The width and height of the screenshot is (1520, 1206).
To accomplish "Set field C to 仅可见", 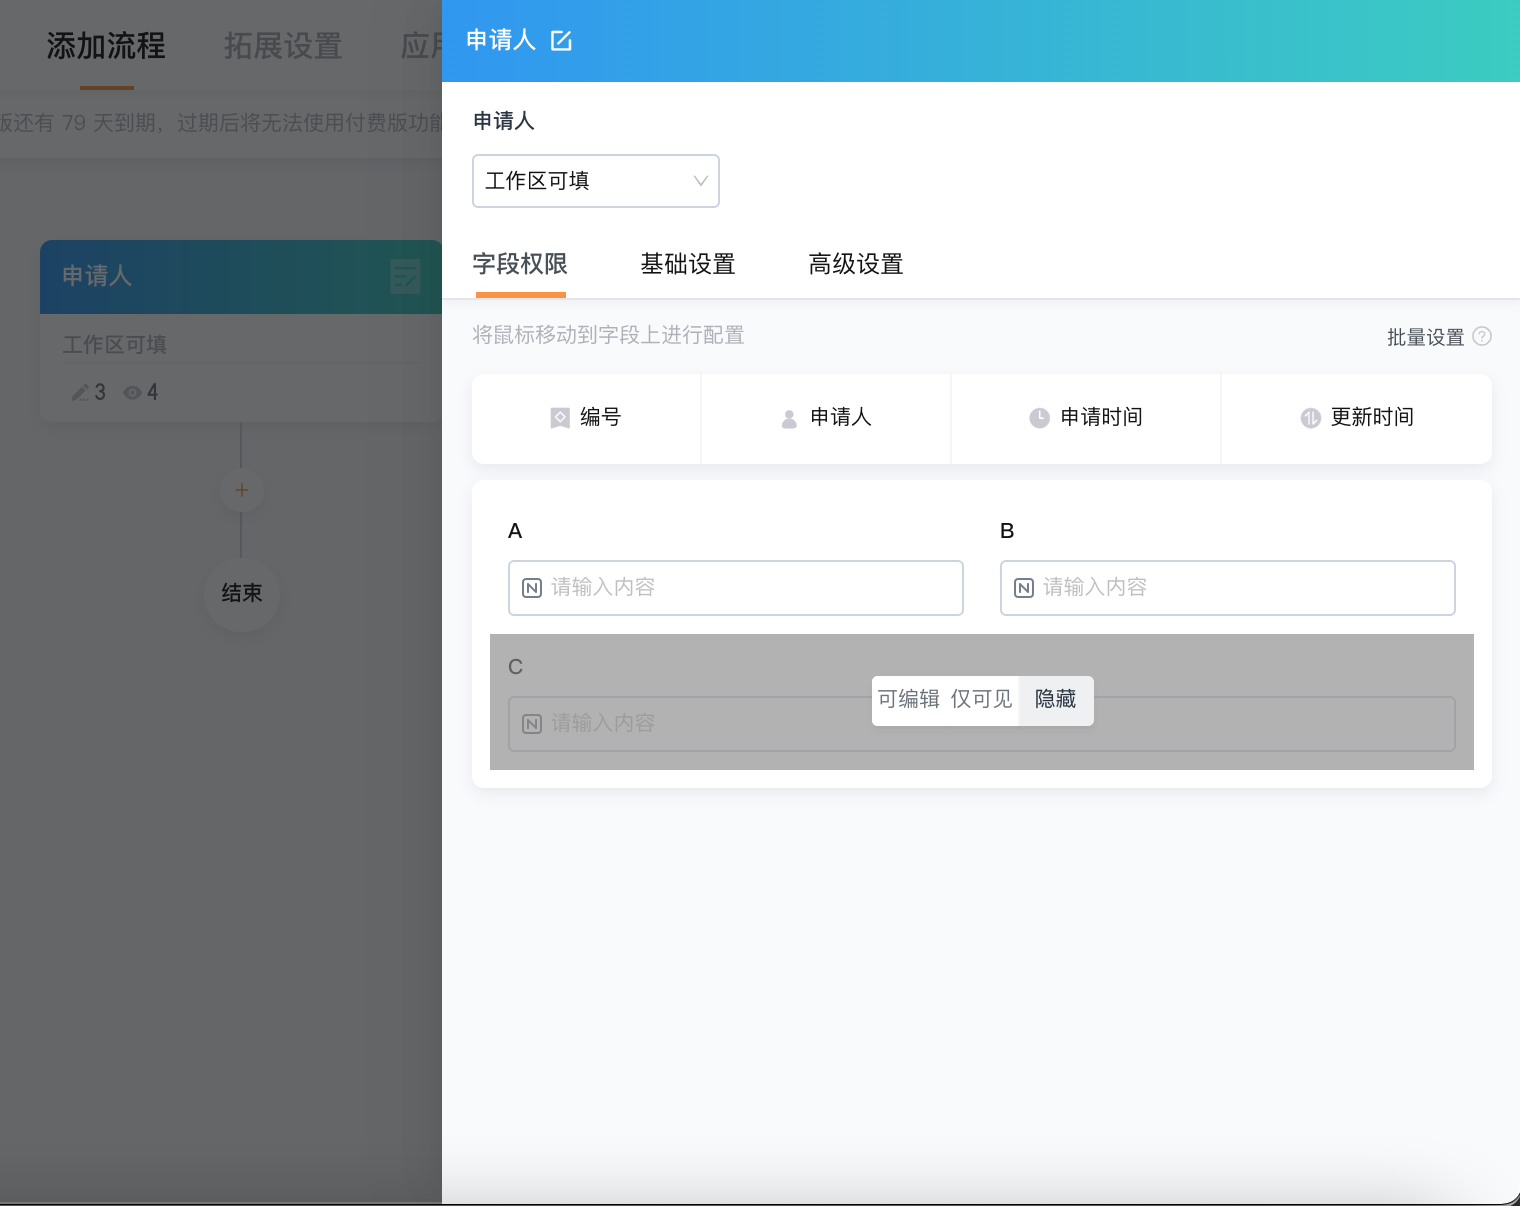I will pyautogui.click(x=981, y=699).
